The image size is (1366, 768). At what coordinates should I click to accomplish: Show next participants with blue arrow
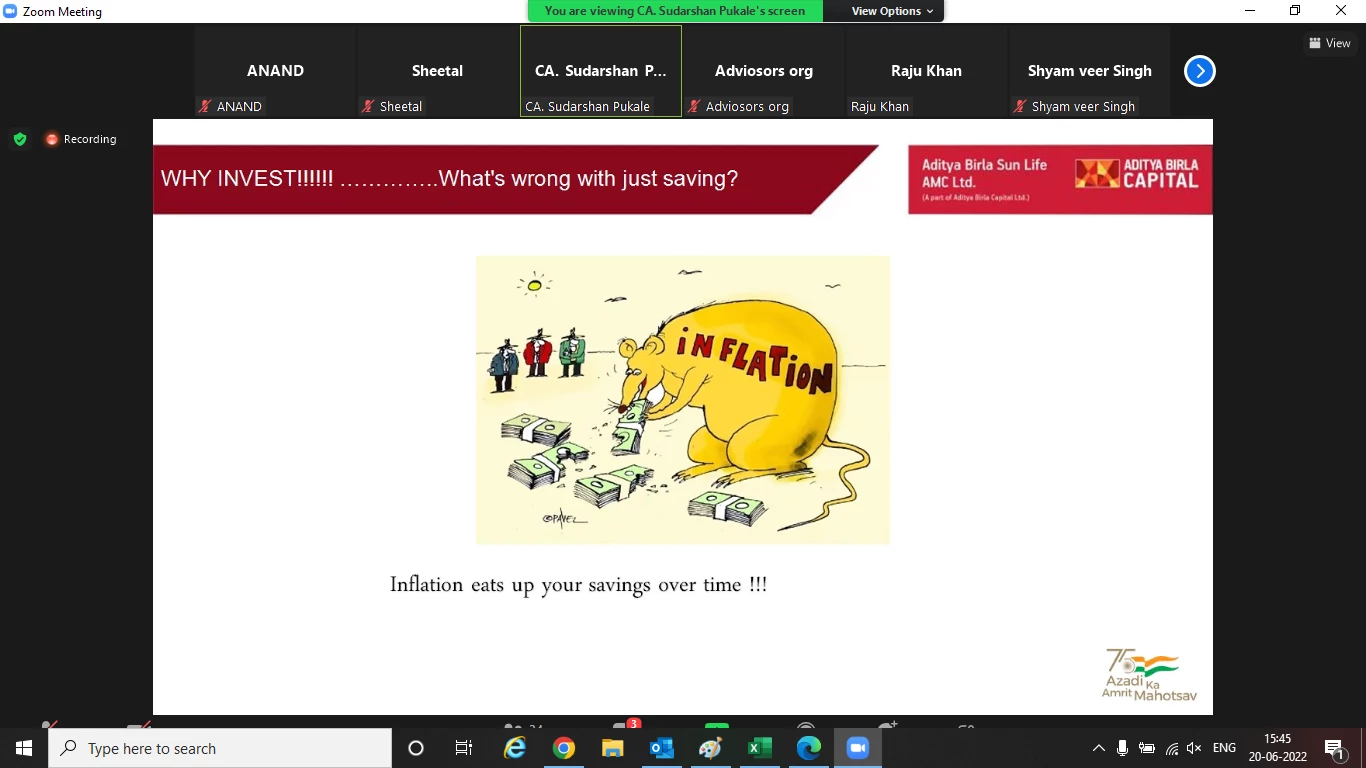click(1199, 71)
